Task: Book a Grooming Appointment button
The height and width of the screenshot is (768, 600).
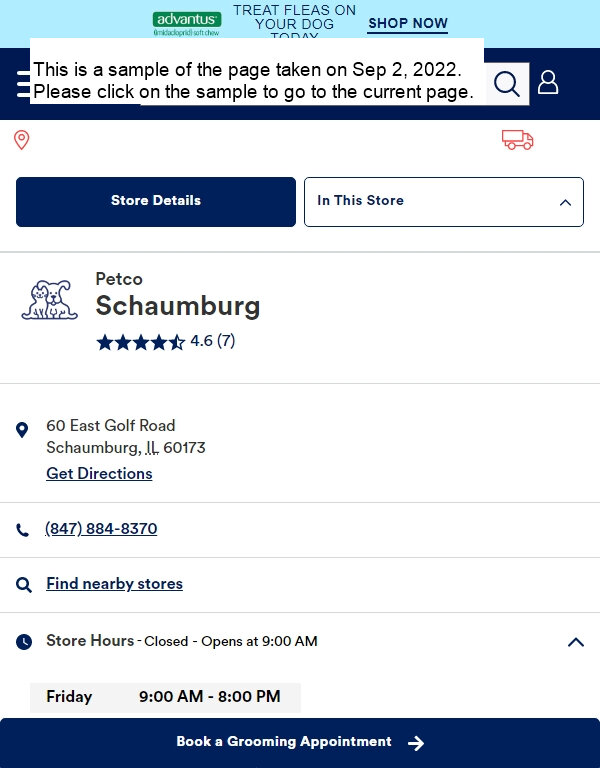Action: coord(300,743)
